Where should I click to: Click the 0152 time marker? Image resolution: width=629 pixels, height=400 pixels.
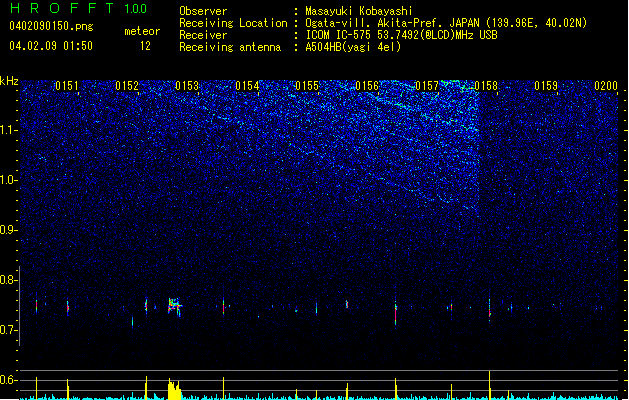tap(127, 86)
